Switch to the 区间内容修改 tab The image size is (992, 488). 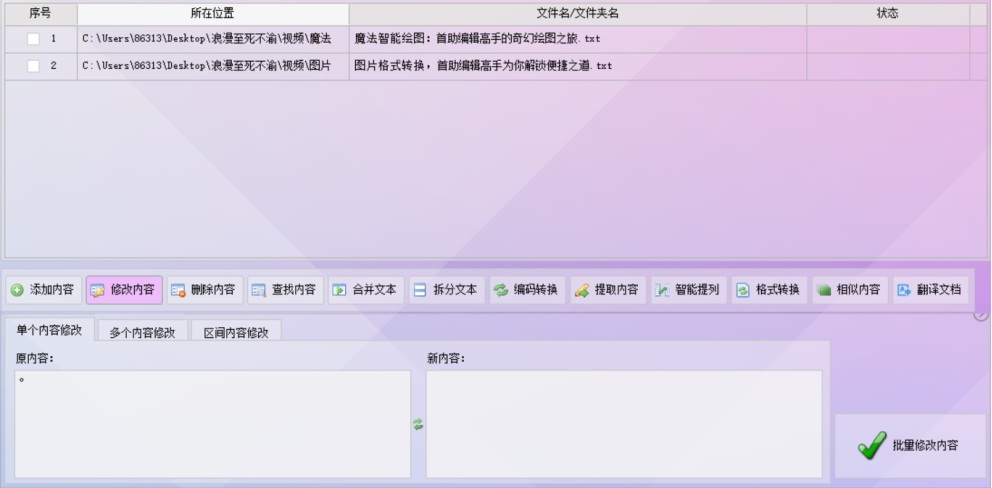(x=236, y=332)
